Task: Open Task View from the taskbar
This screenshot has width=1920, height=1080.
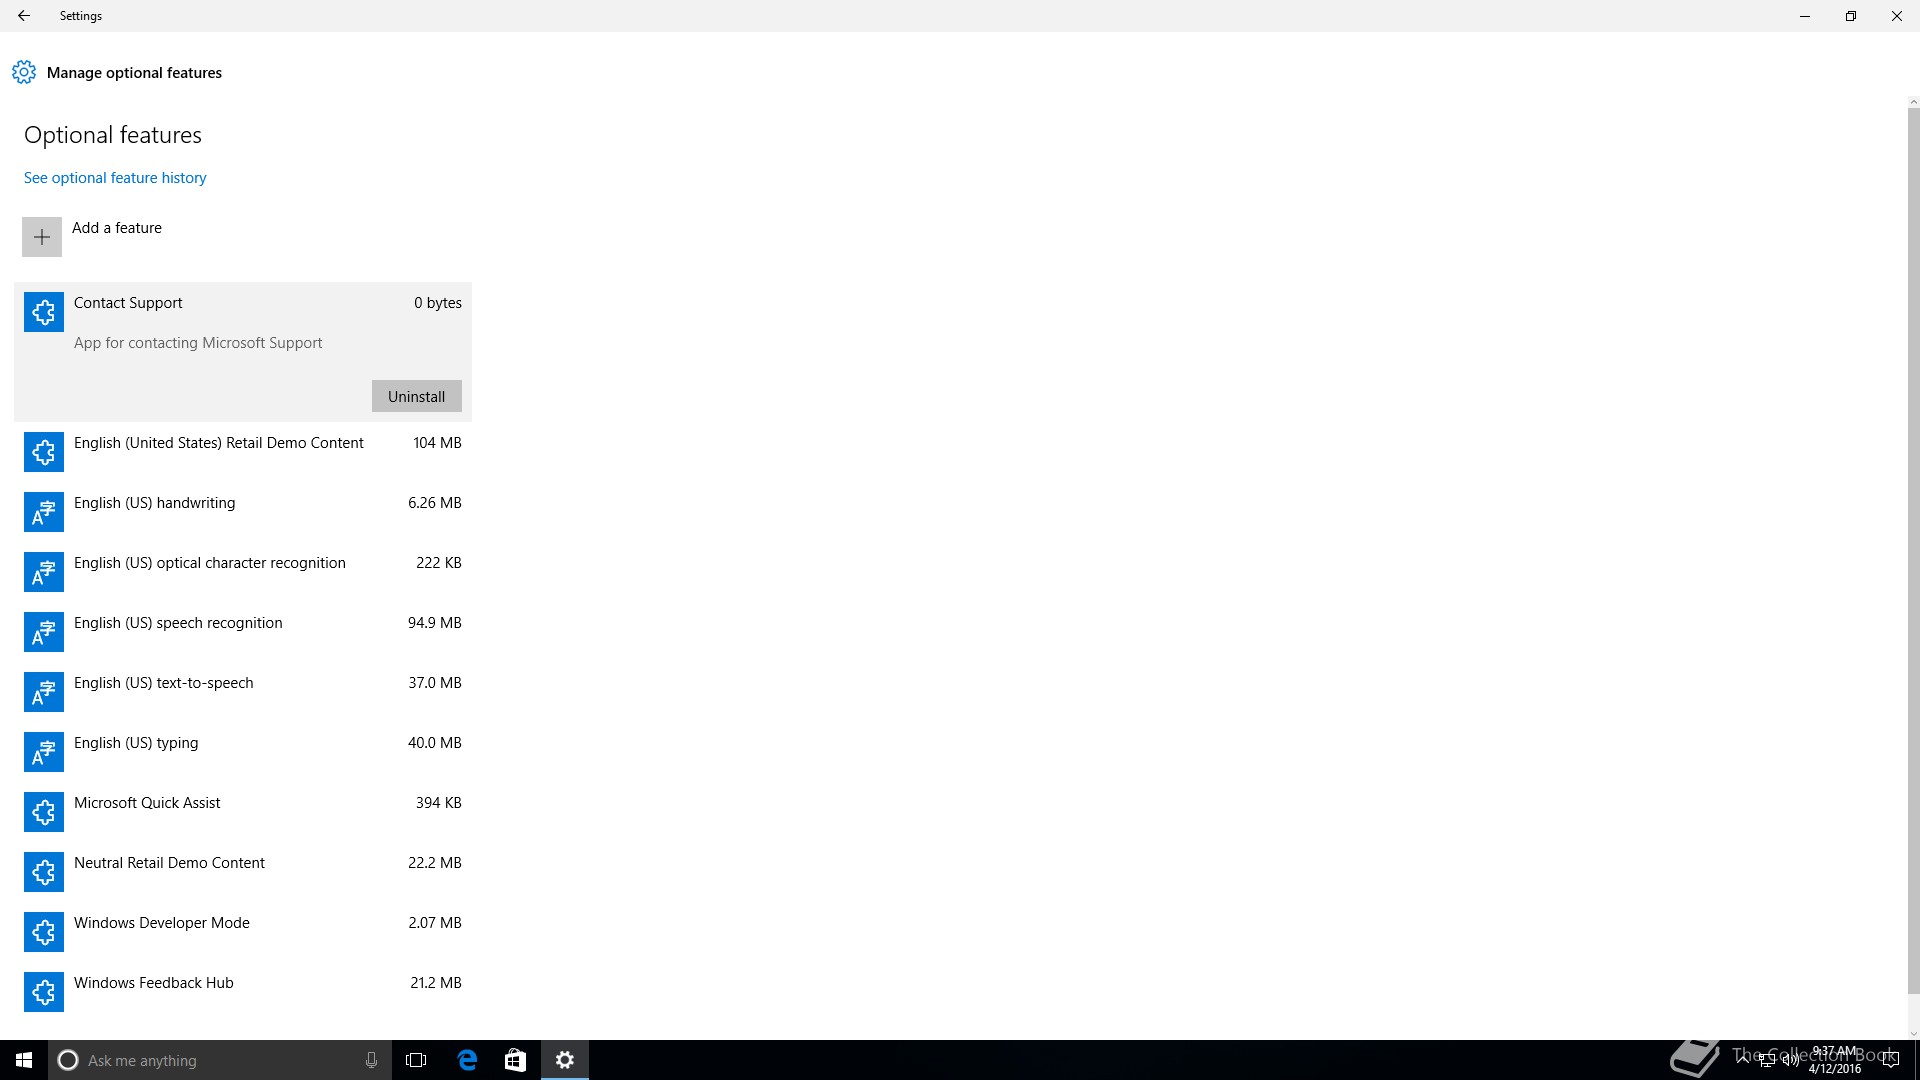Action: point(416,1060)
